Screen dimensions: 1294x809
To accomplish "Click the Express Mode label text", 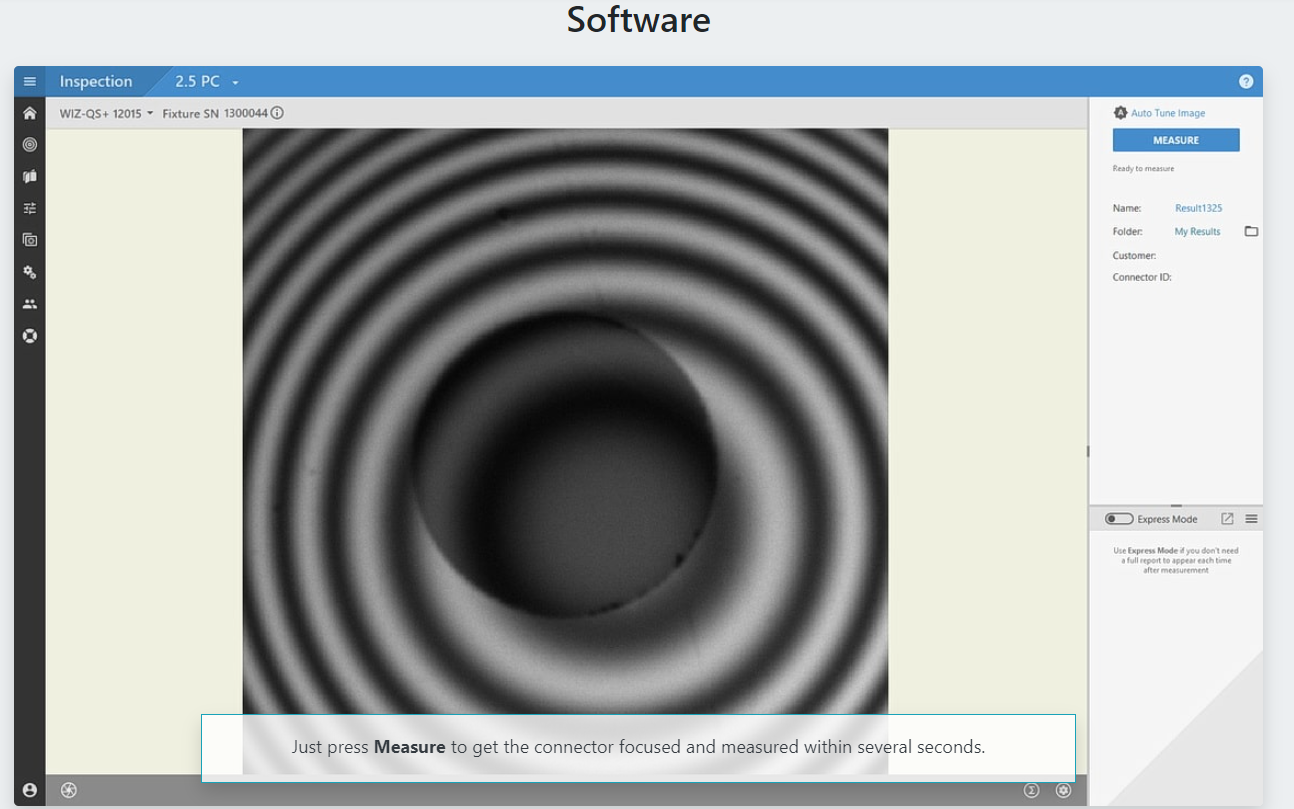I will [1167, 519].
